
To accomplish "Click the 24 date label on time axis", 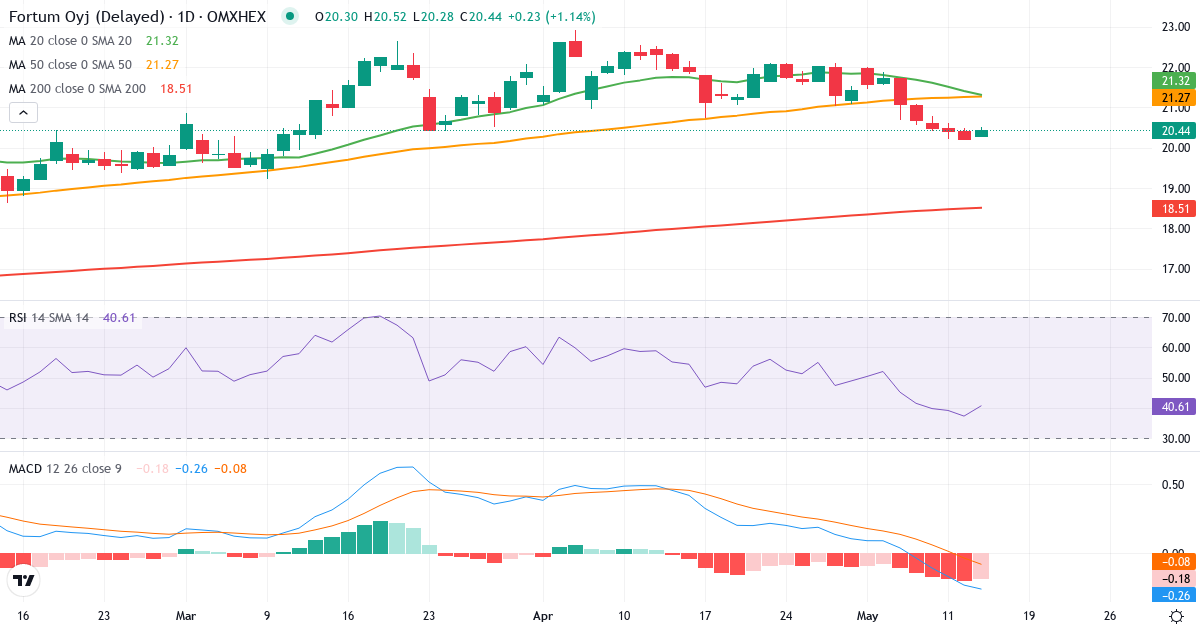I will pyautogui.click(x=786, y=616).
